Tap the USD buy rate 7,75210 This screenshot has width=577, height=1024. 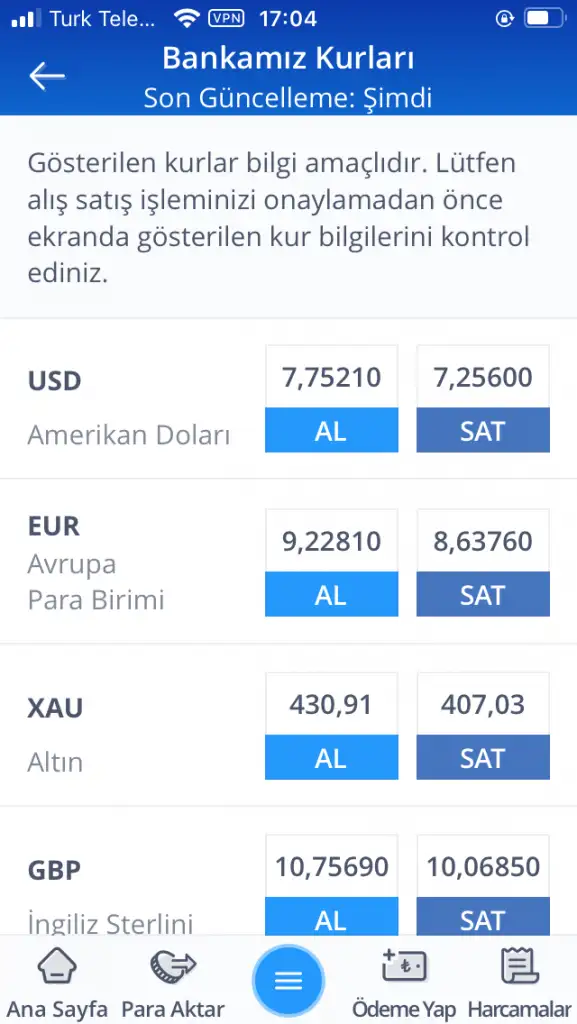pyautogui.click(x=332, y=377)
